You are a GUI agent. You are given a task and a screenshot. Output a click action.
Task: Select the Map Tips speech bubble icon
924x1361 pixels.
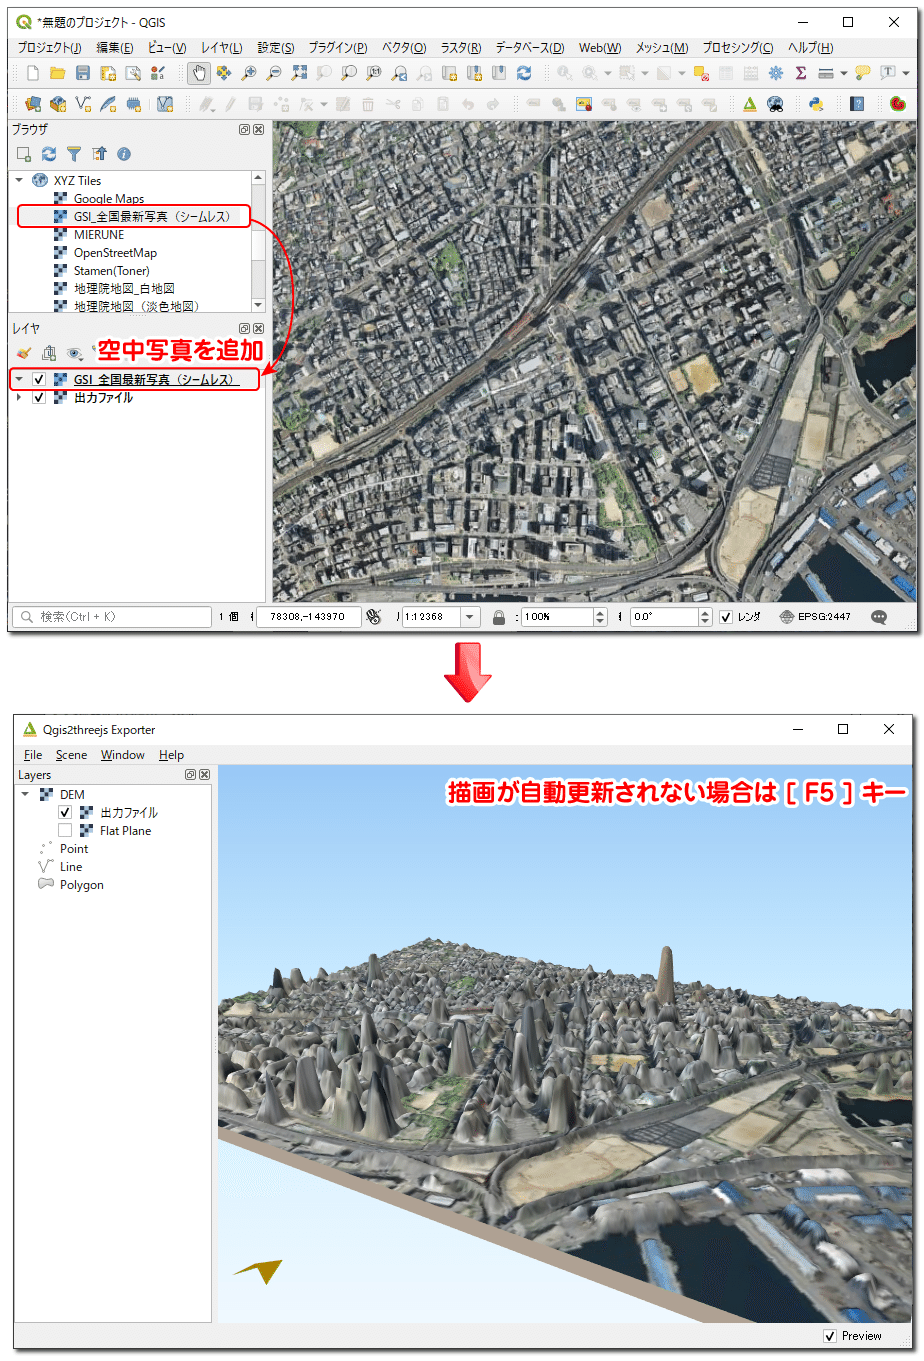click(x=862, y=73)
